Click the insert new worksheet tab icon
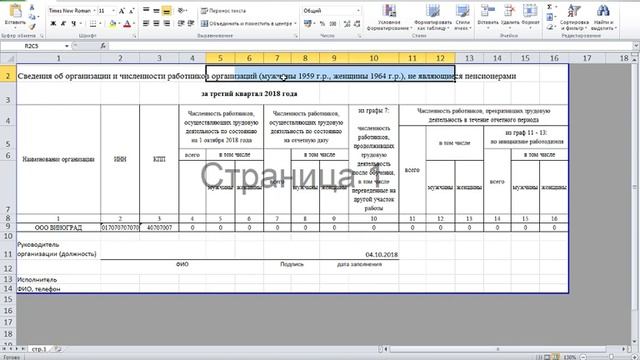 coord(58,349)
